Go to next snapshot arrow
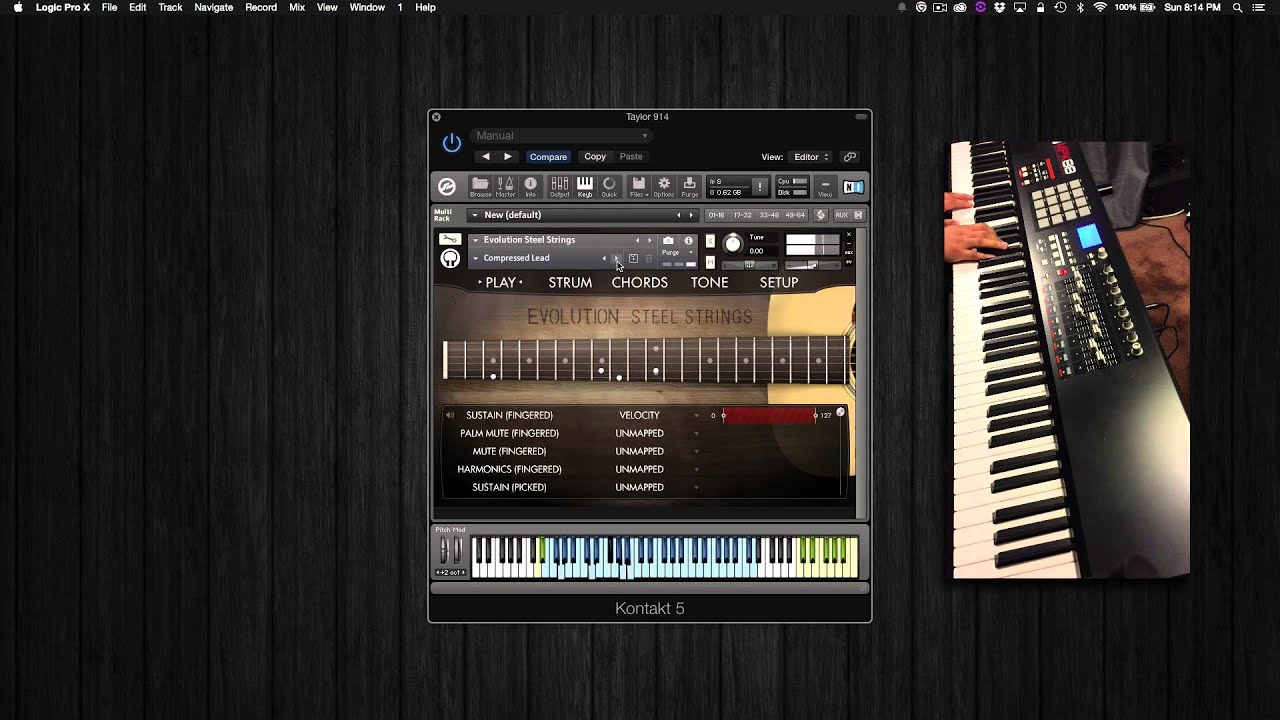1280x720 pixels. (615, 258)
